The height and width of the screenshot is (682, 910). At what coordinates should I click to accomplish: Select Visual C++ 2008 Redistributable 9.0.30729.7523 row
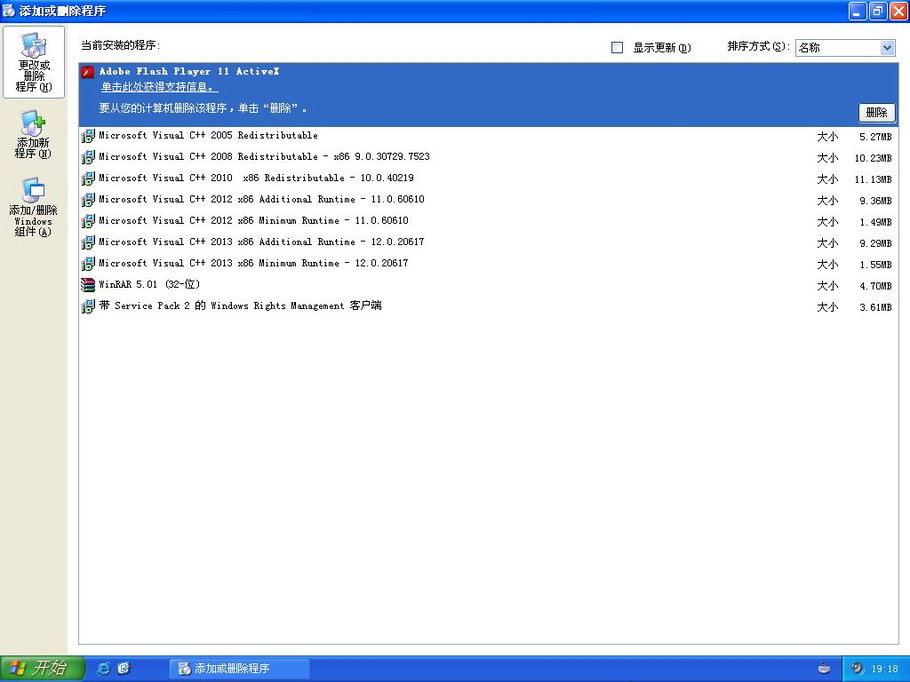click(489, 158)
